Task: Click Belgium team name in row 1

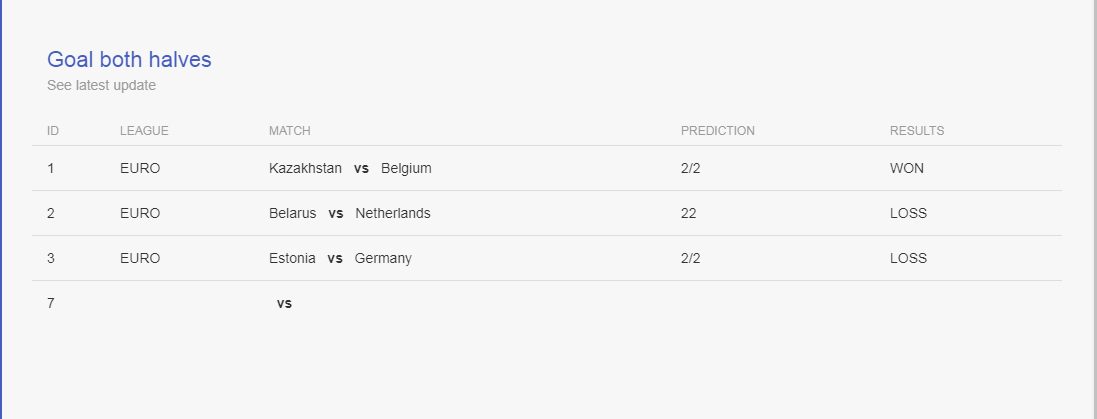Action: pos(406,169)
